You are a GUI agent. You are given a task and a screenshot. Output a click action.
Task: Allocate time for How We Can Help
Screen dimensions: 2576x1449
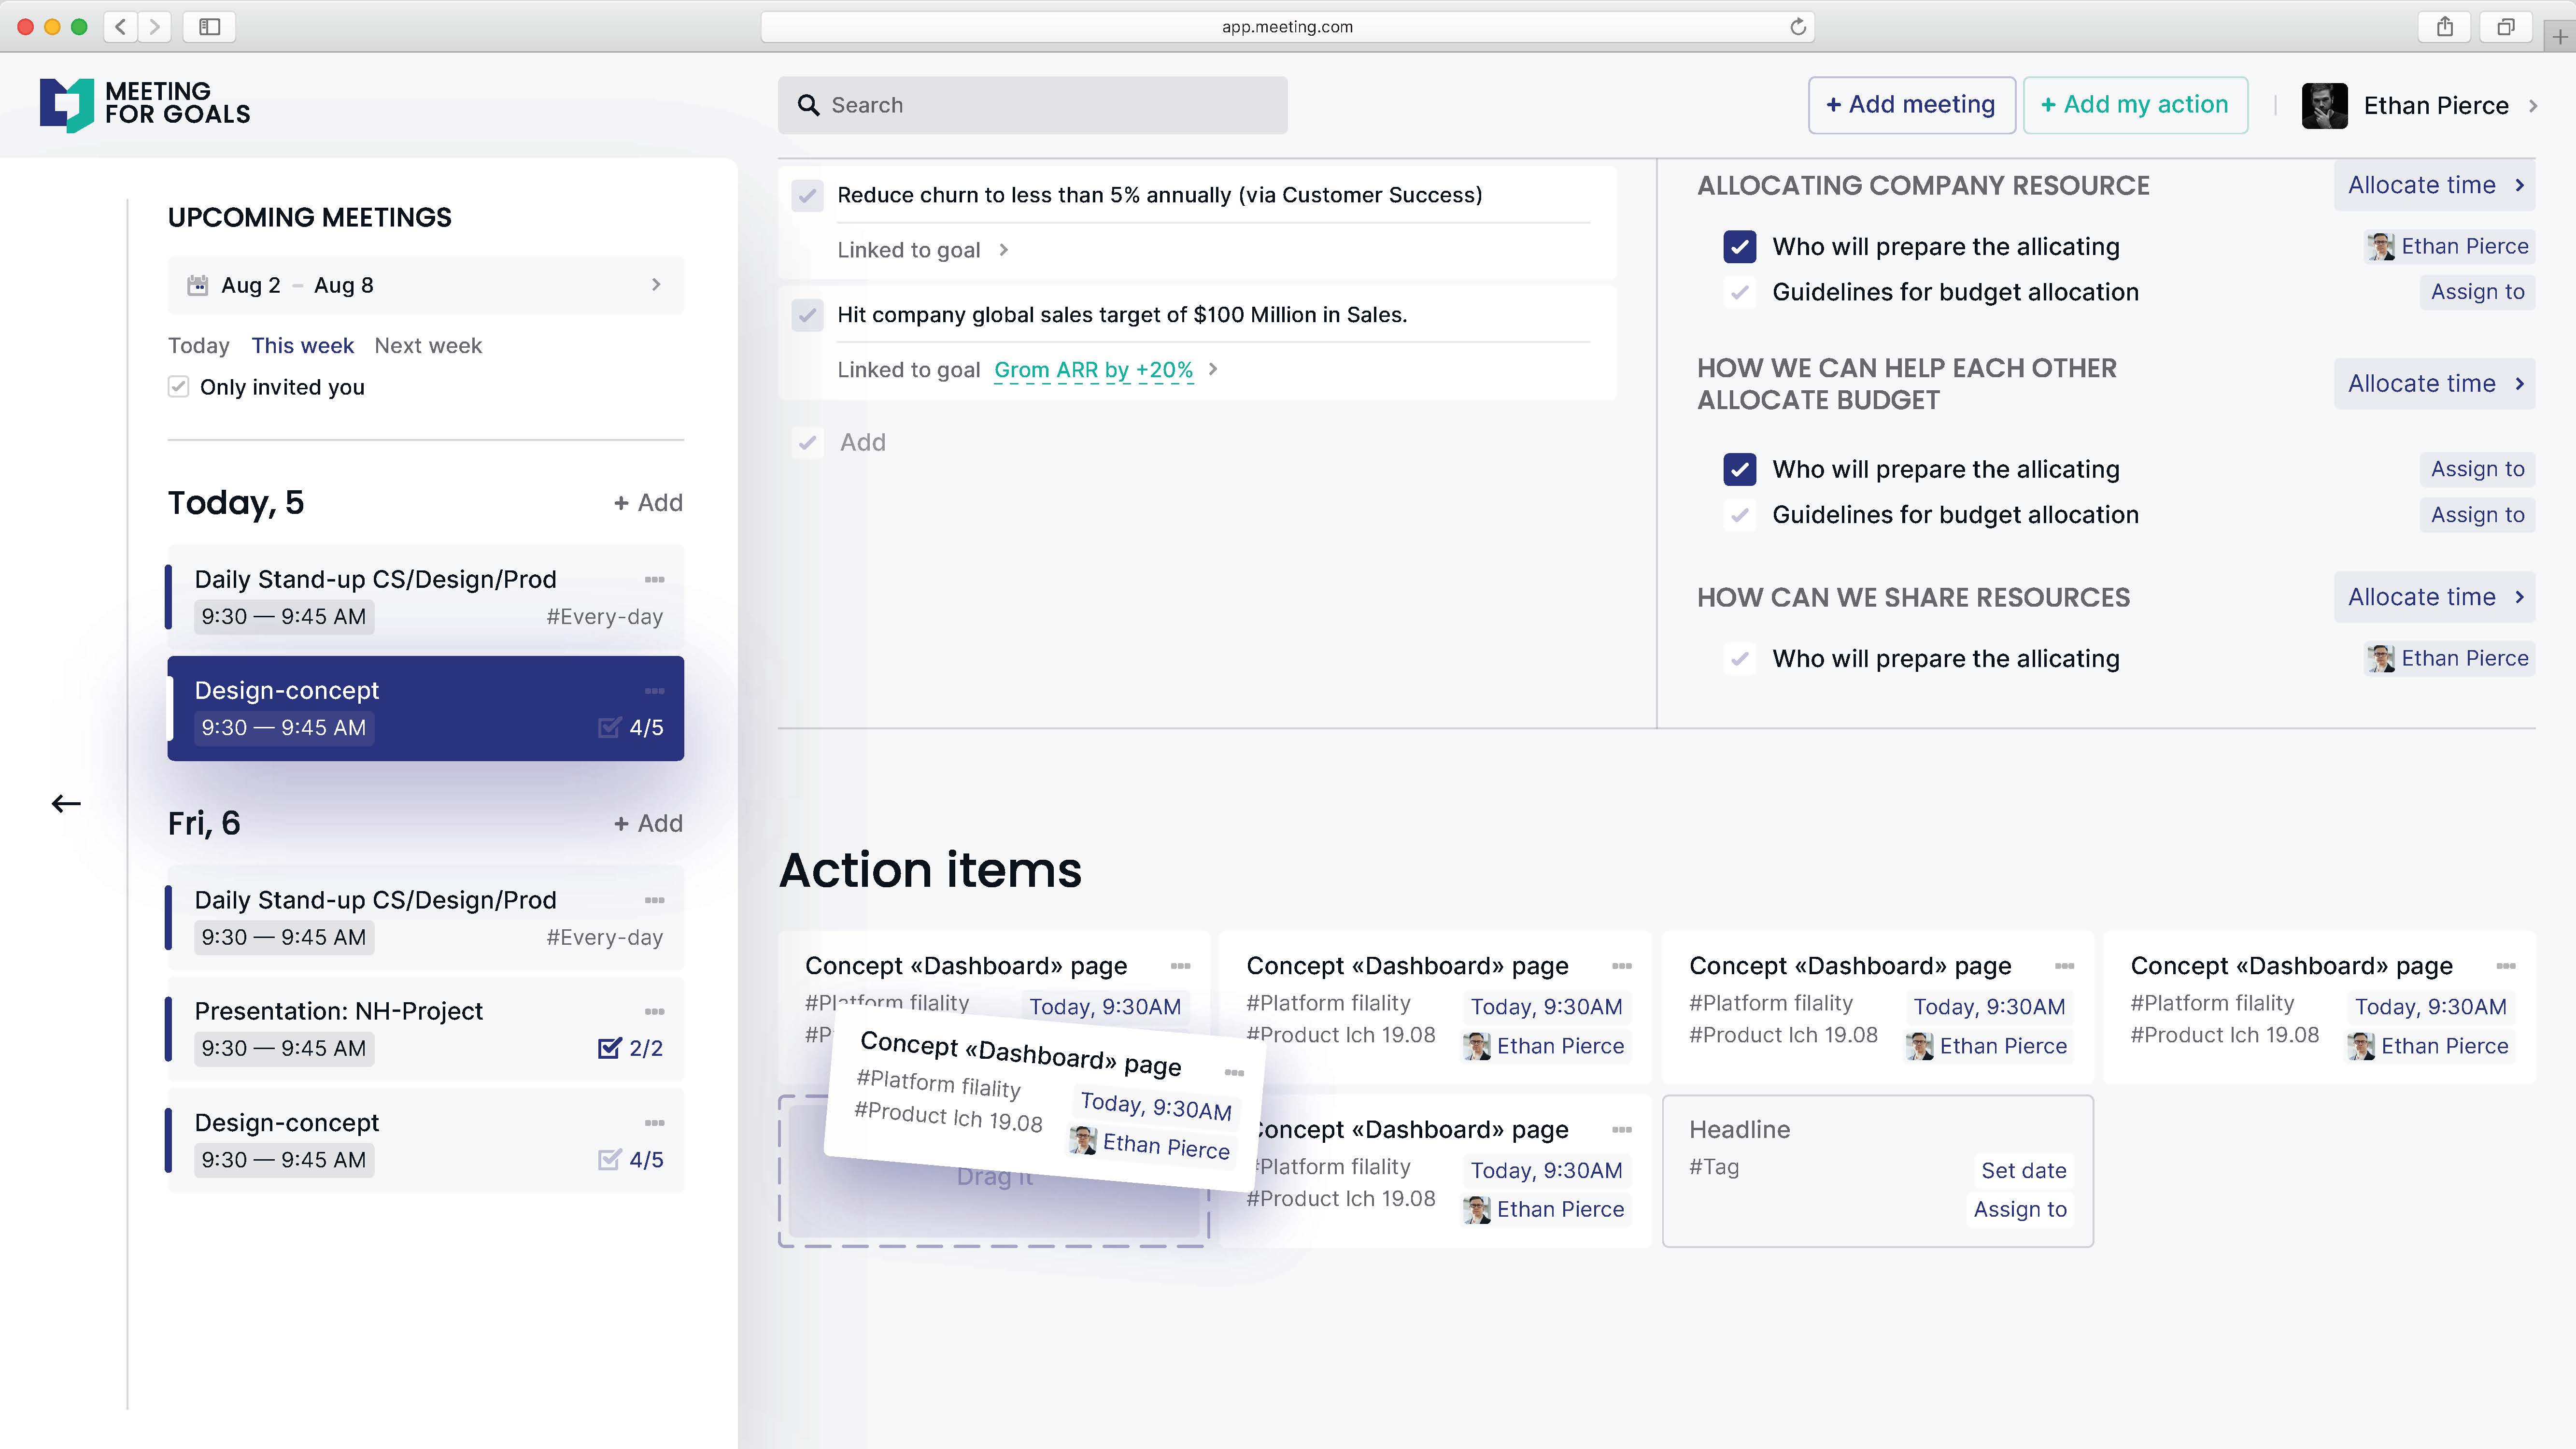pyautogui.click(x=2434, y=383)
